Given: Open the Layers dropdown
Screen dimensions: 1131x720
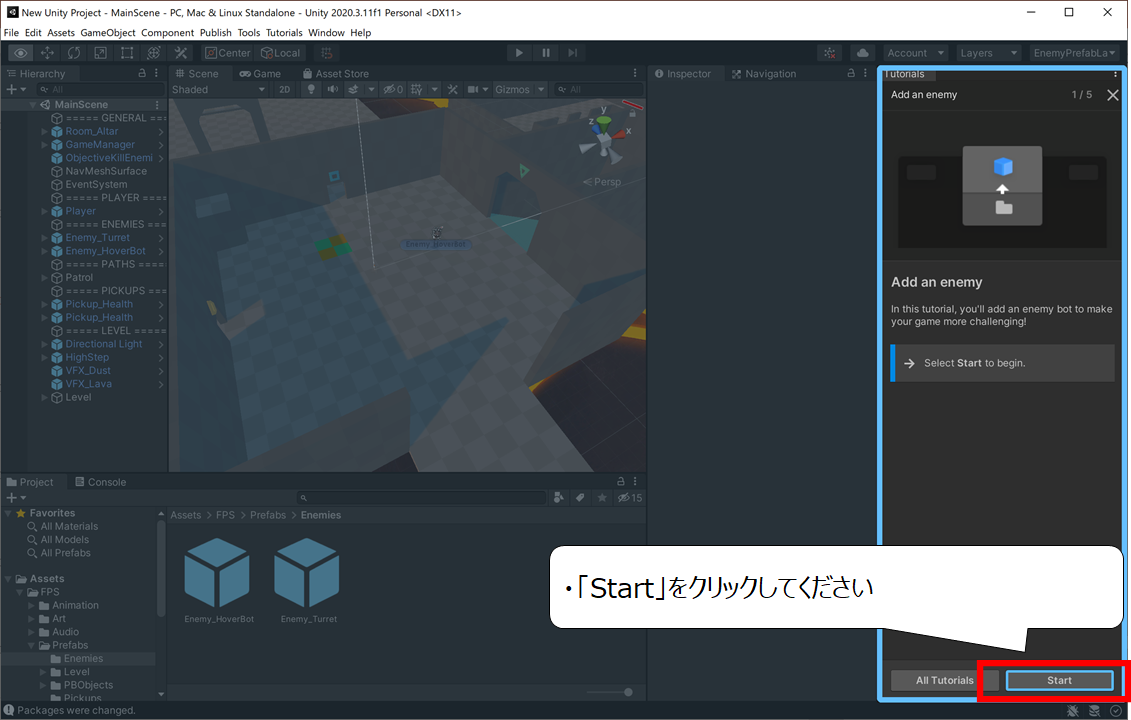Looking at the screenshot, I should (988, 53).
